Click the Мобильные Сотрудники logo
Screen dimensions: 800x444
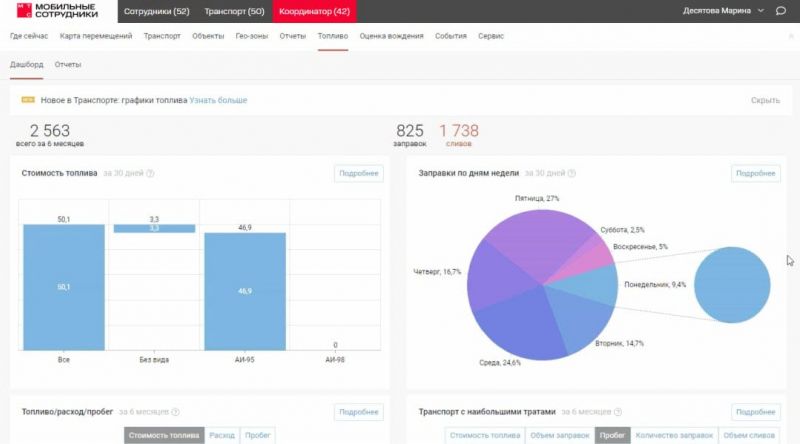coord(56,11)
